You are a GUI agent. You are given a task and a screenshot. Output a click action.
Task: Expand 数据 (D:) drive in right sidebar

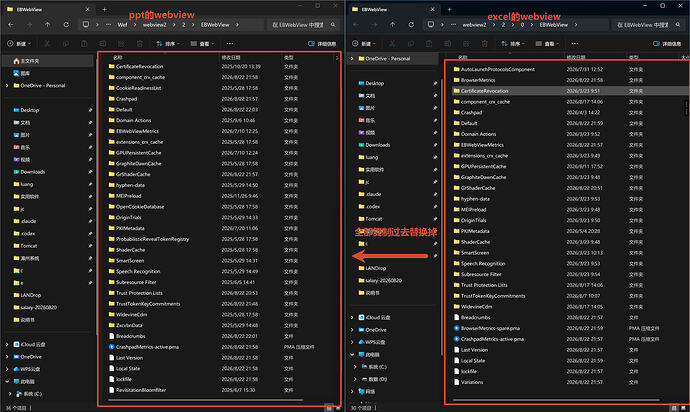(x=356, y=379)
